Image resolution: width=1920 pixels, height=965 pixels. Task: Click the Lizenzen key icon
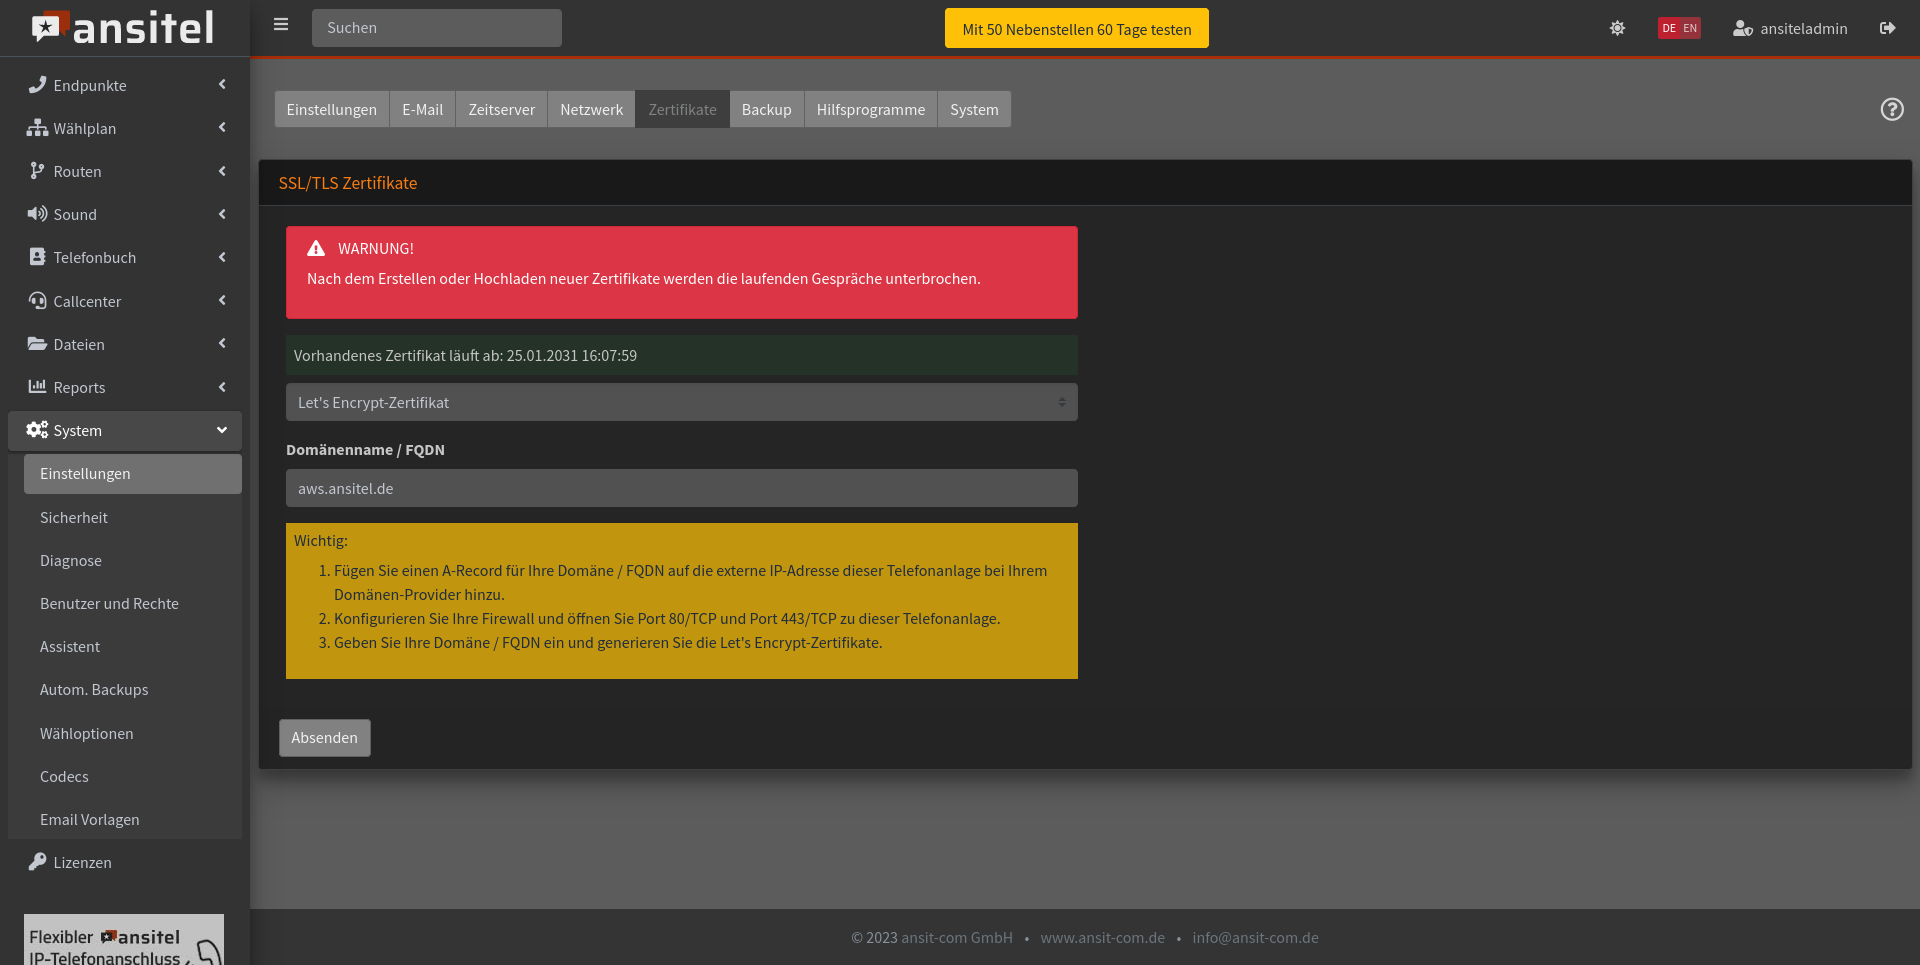click(x=37, y=862)
